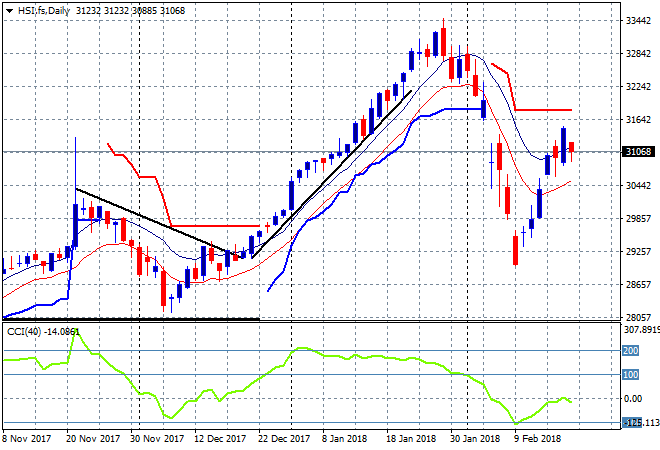This screenshot has height=450, width=660.
Task: Click the current price tag 31068
Action: click(638, 152)
